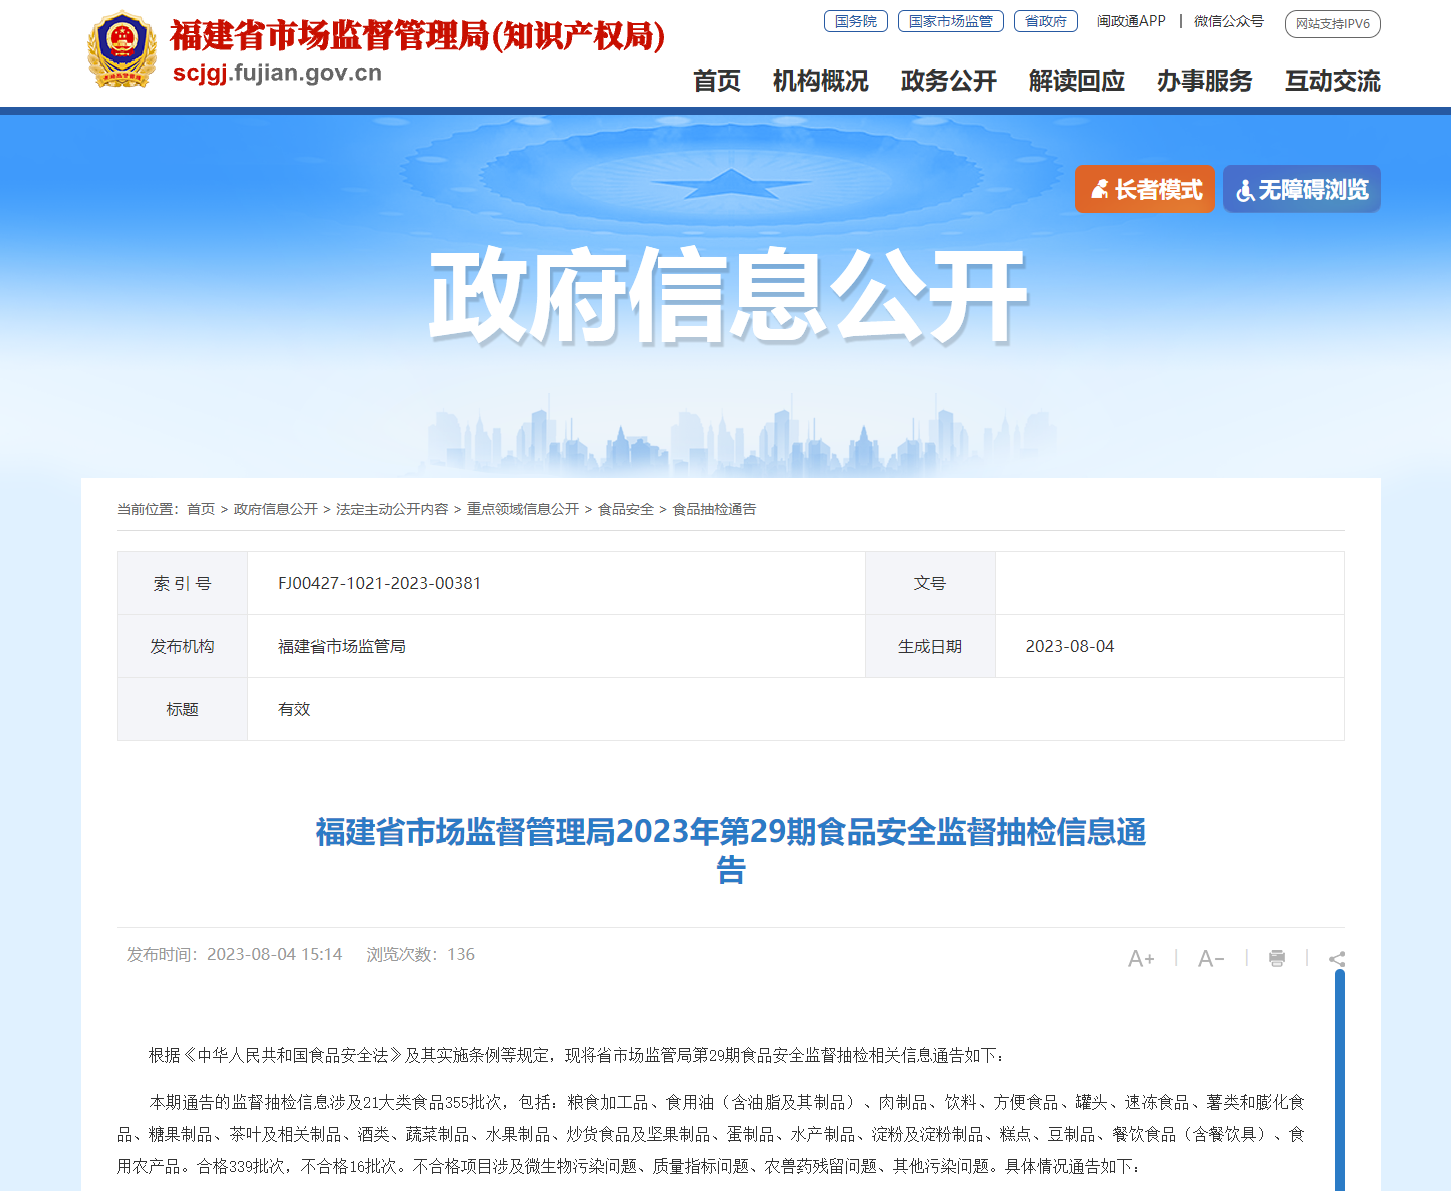Click the national emblem logo of the bureau
Viewport: 1451px width, 1191px height.
[x=122, y=47]
